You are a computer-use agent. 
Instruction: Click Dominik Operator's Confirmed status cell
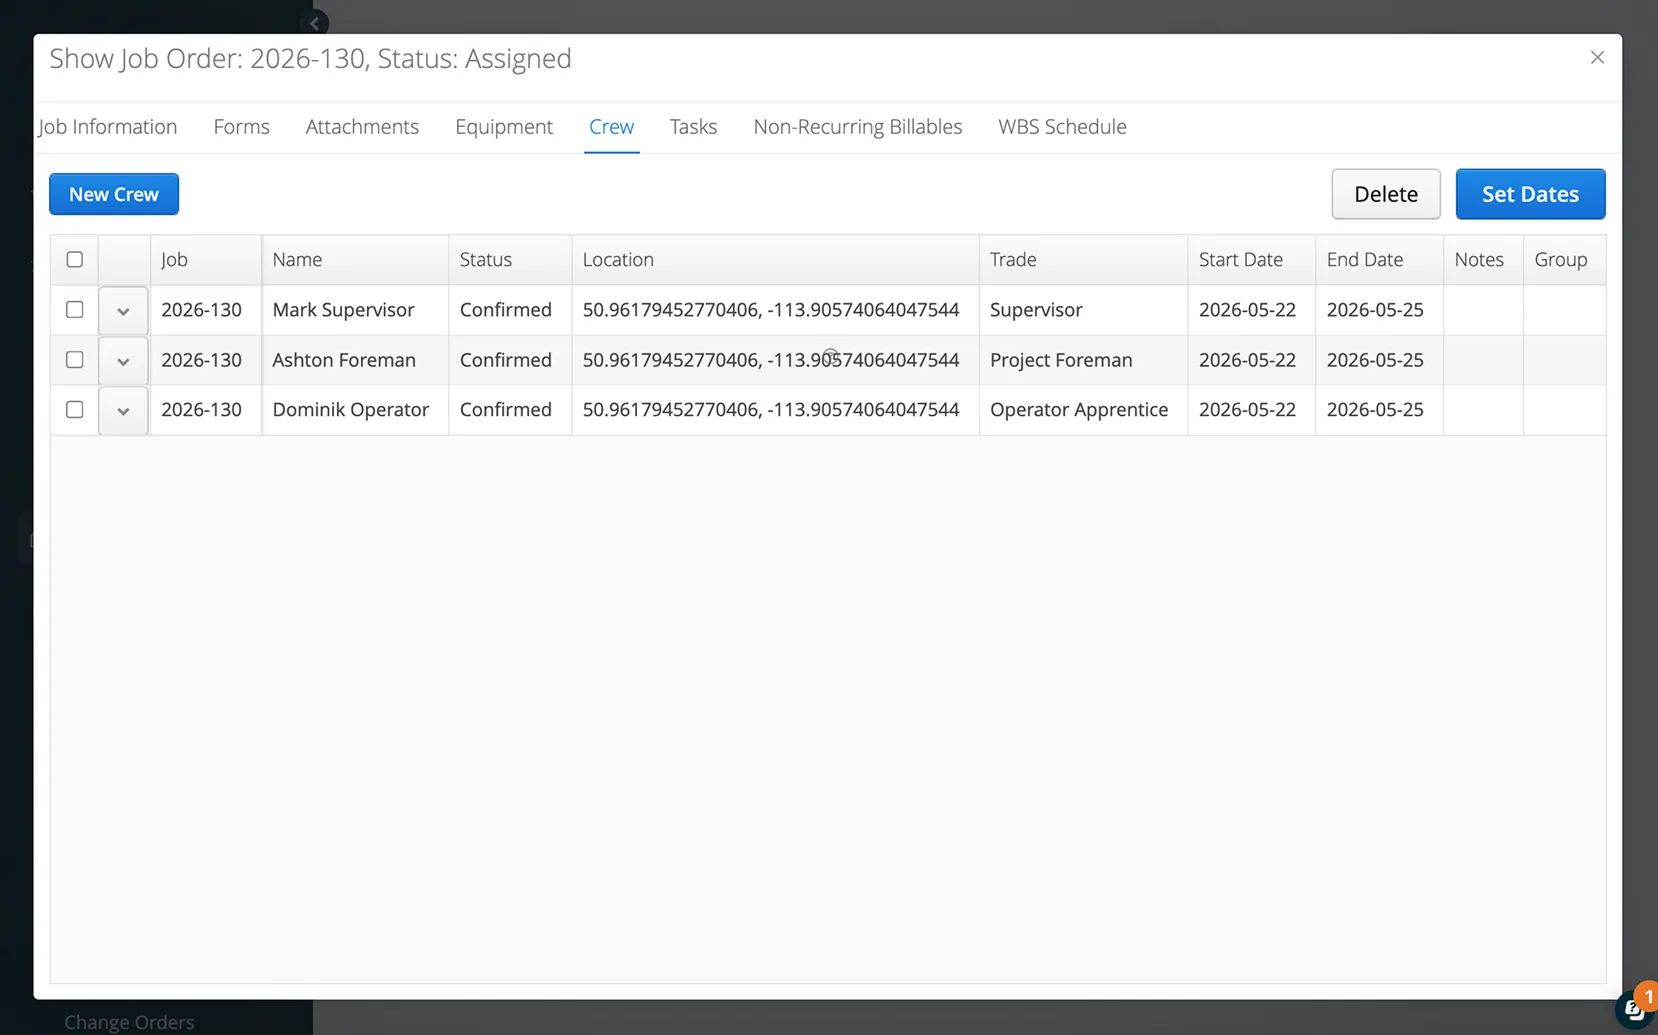pyautogui.click(x=510, y=410)
